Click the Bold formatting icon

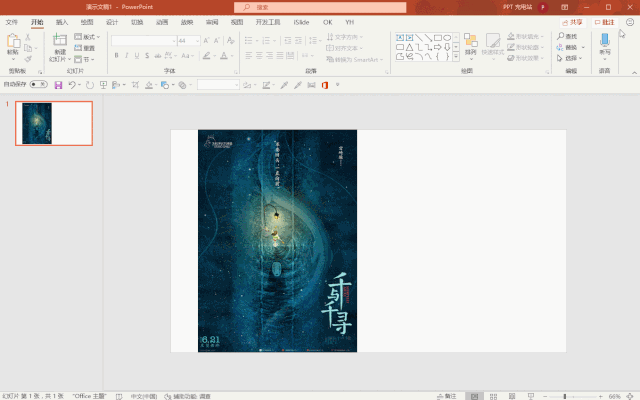point(116,56)
